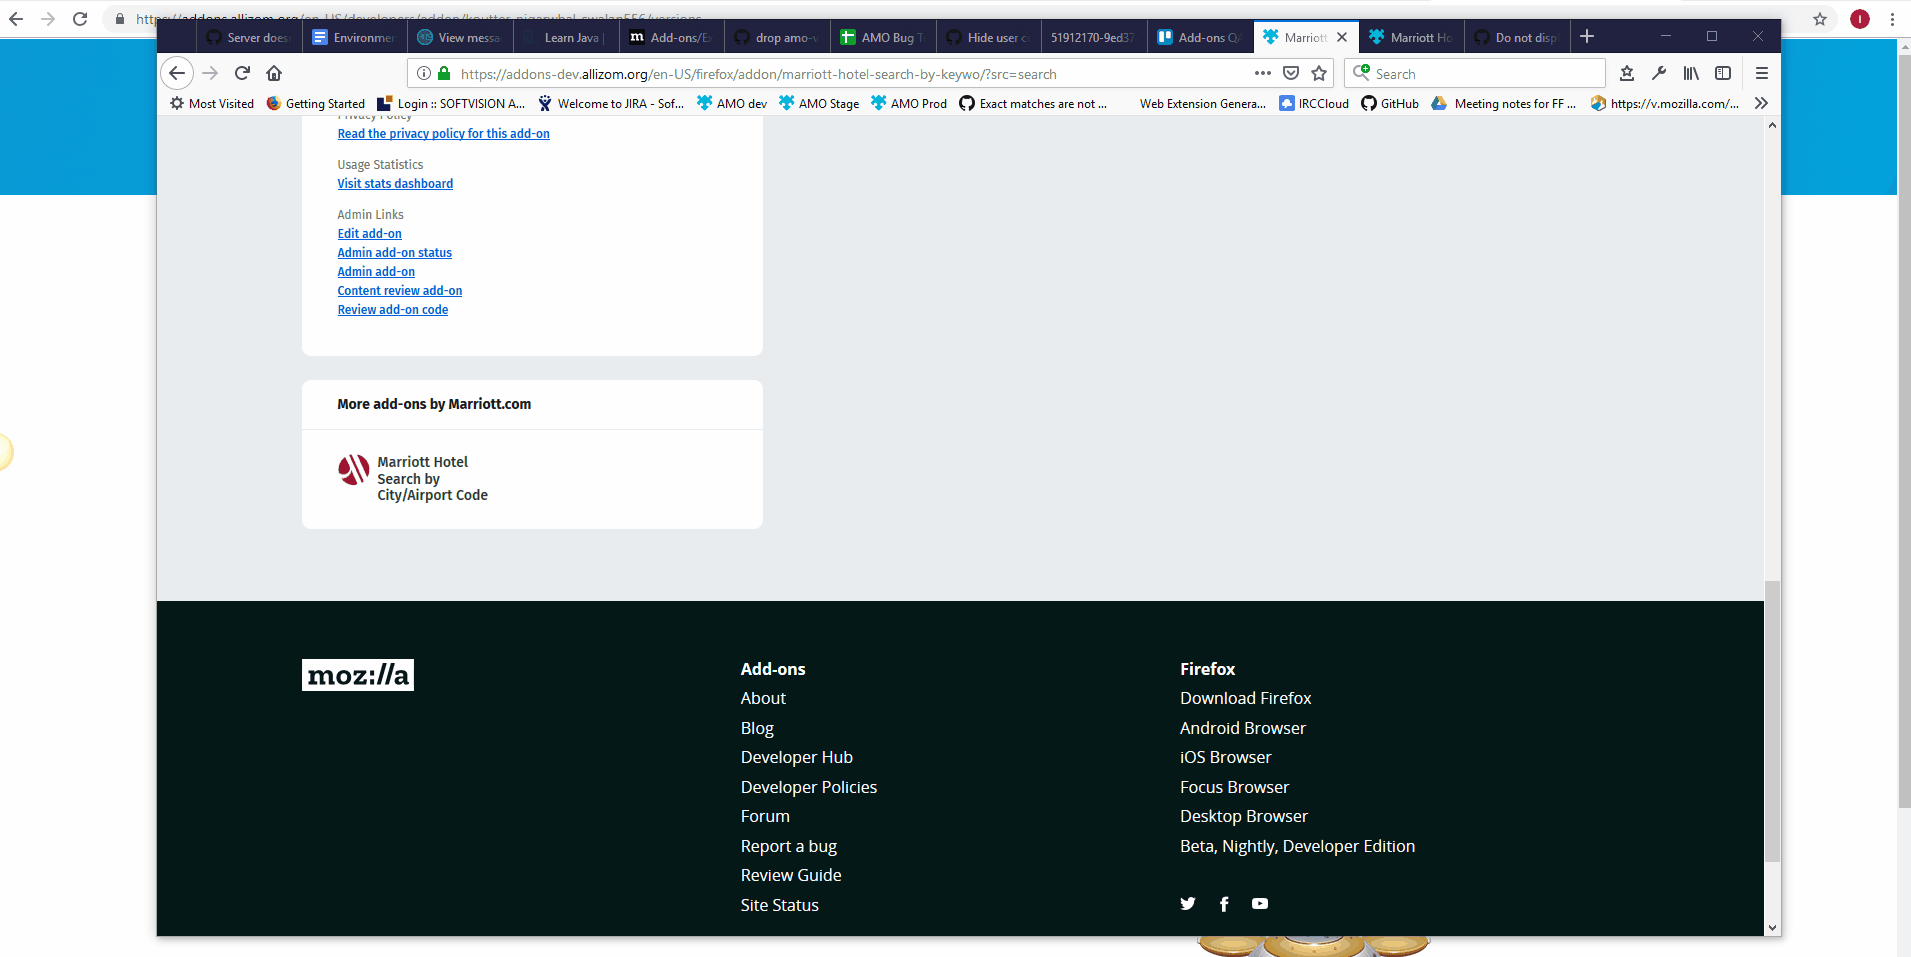Click Content review add-on link
The image size is (1911, 957).
tap(399, 291)
